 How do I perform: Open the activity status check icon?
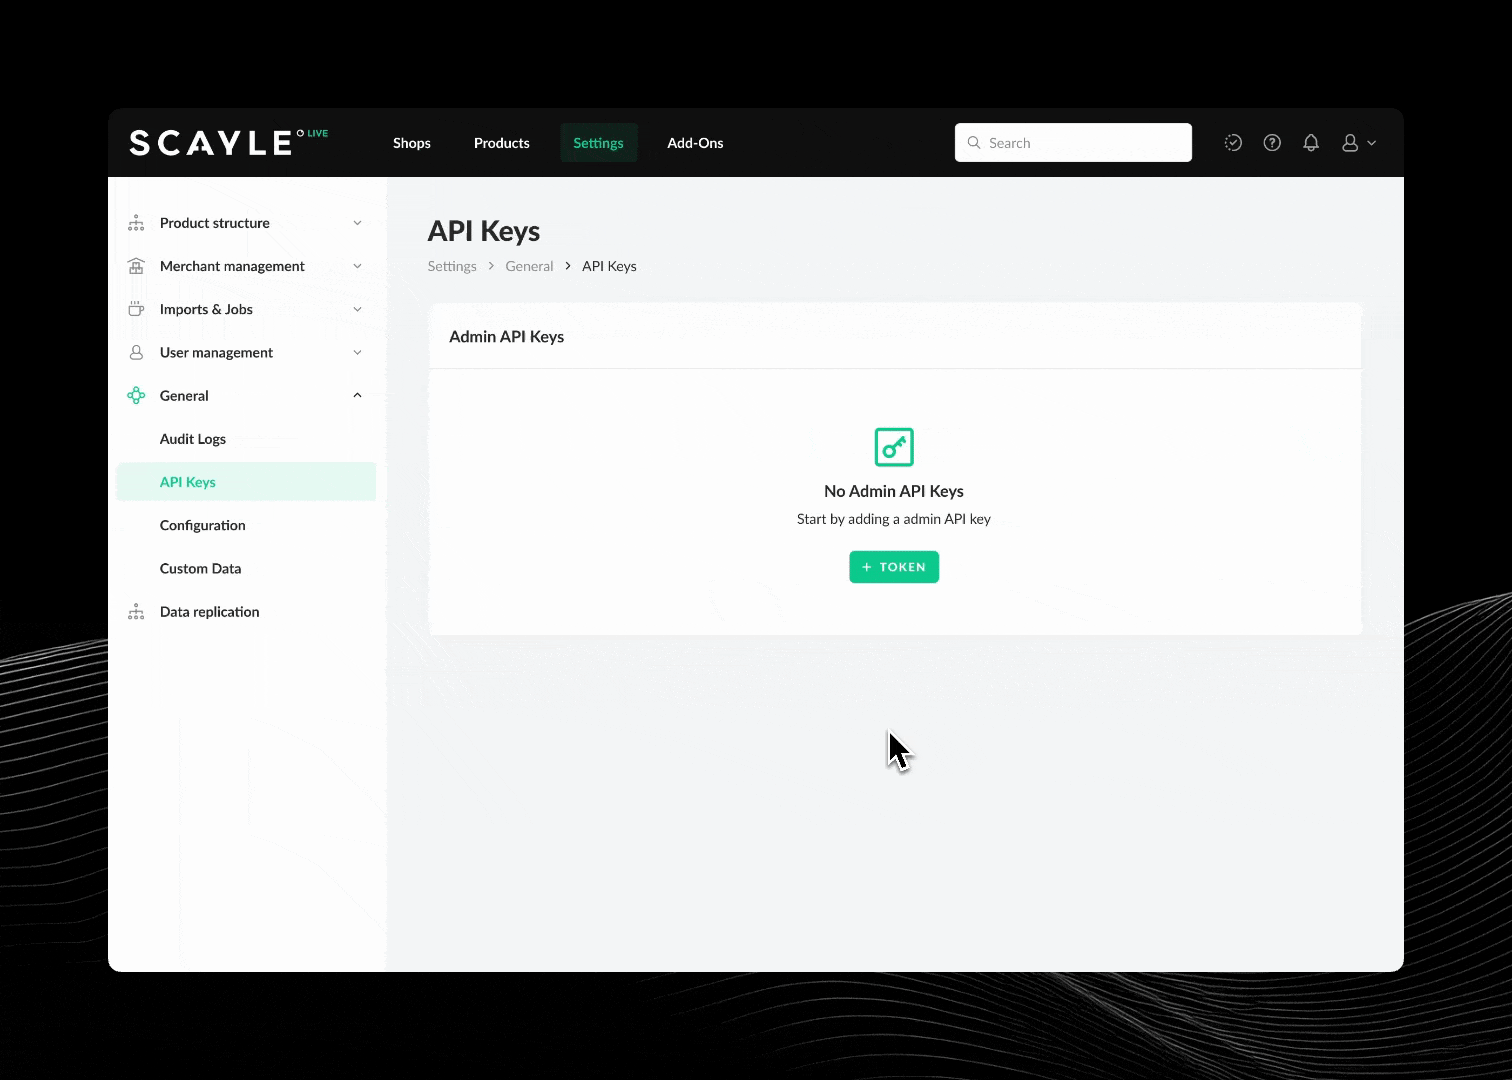pos(1233,143)
